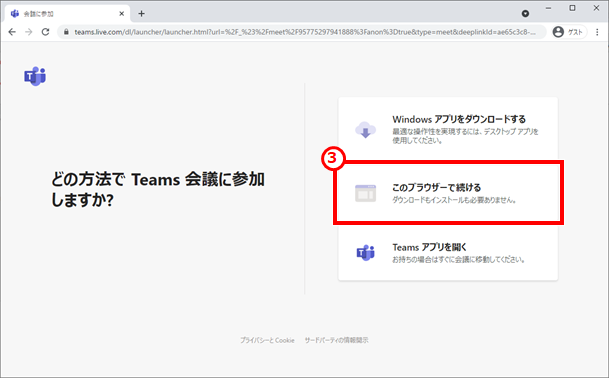The height and width of the screenshot is (378, 609).
Task: Close the 会議に参加 tab
Action: click(x=122, y=14)
